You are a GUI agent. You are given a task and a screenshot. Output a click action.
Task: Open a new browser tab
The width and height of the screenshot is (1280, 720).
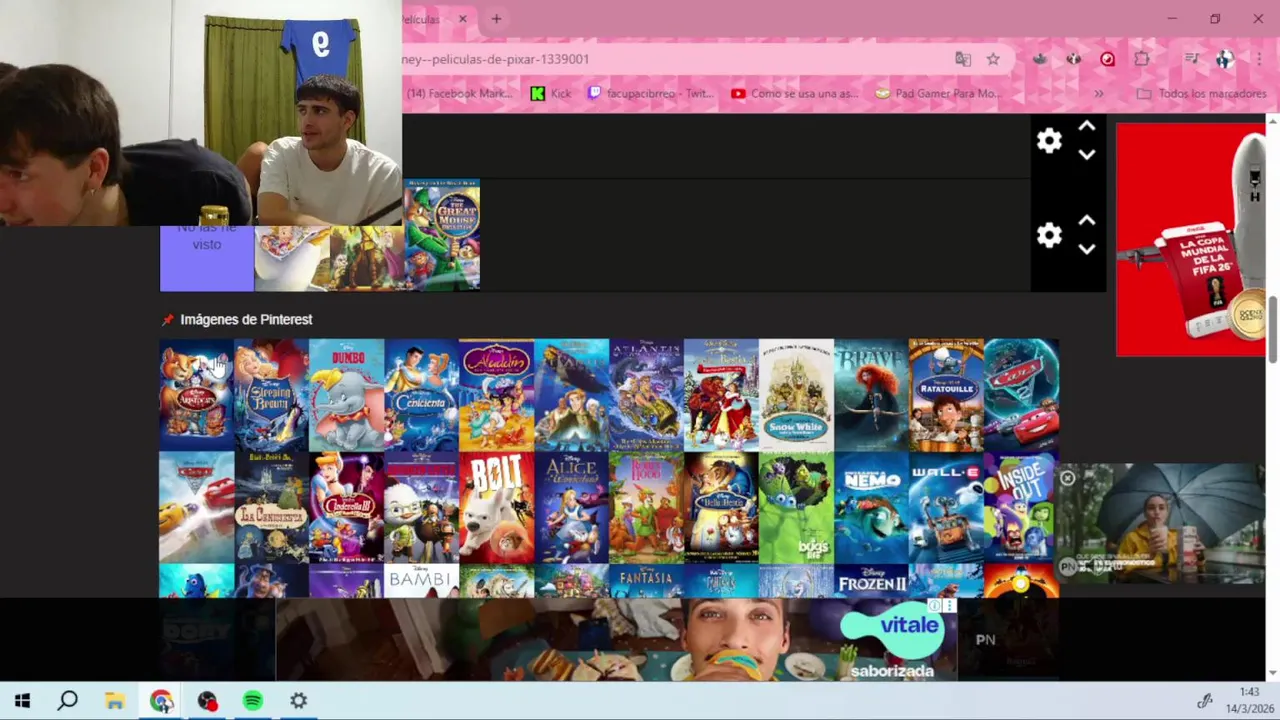coord(496,19)
